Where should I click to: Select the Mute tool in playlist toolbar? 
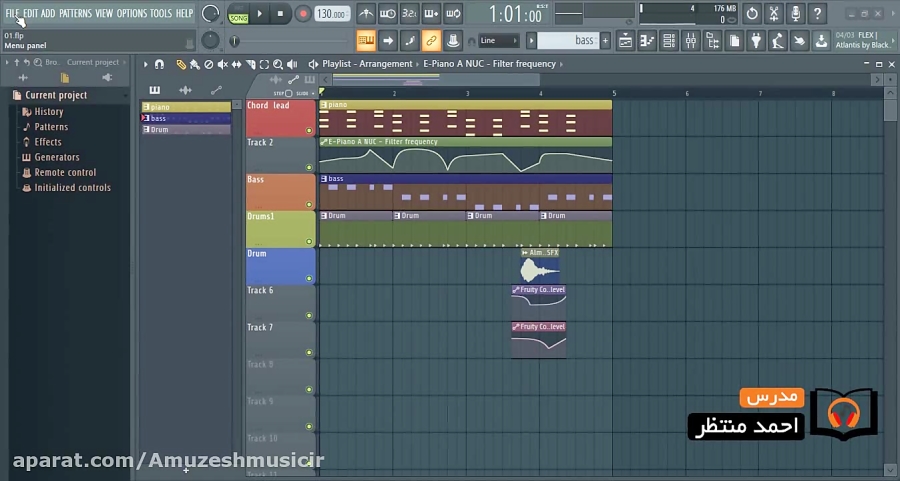pyautogui.click(x=223, y=65)
